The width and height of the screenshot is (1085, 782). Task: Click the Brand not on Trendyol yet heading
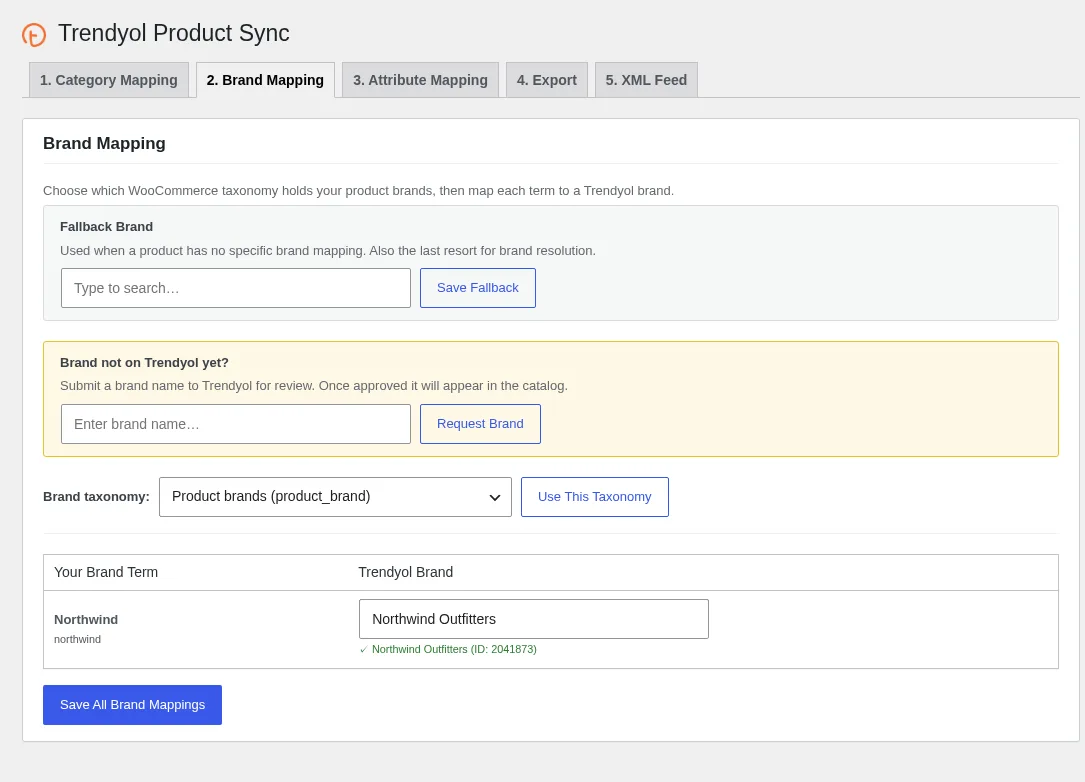[145, 363]
